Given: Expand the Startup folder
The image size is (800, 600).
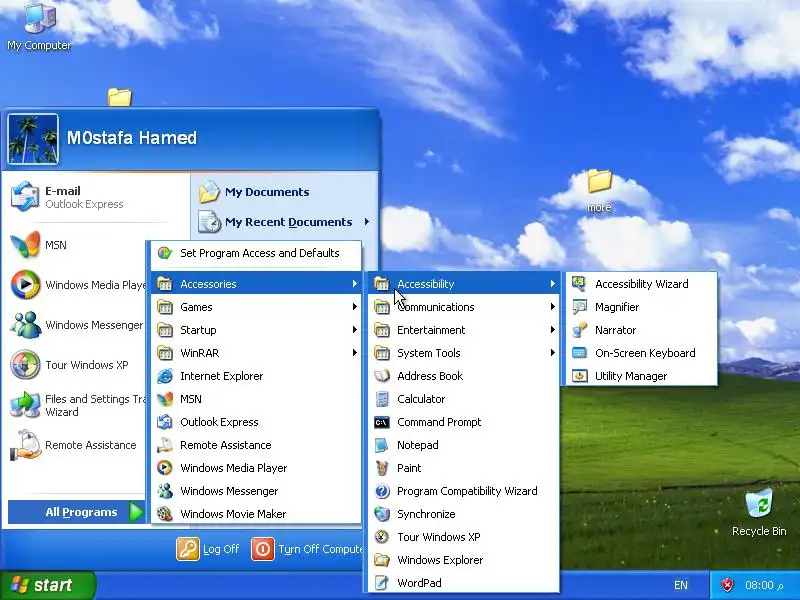Looking at the screenshot, I should coord(256,330).
